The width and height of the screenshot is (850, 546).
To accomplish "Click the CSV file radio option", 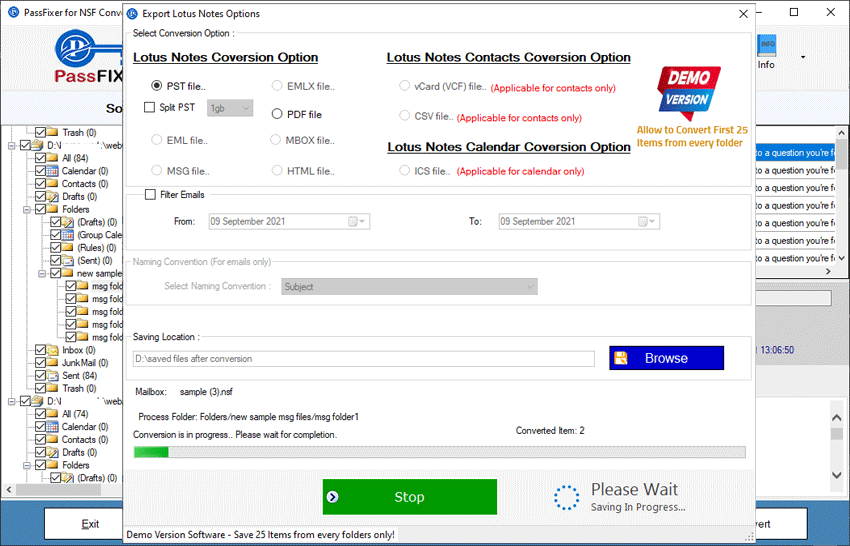I will pyautogui.click(x=404, y=115).
